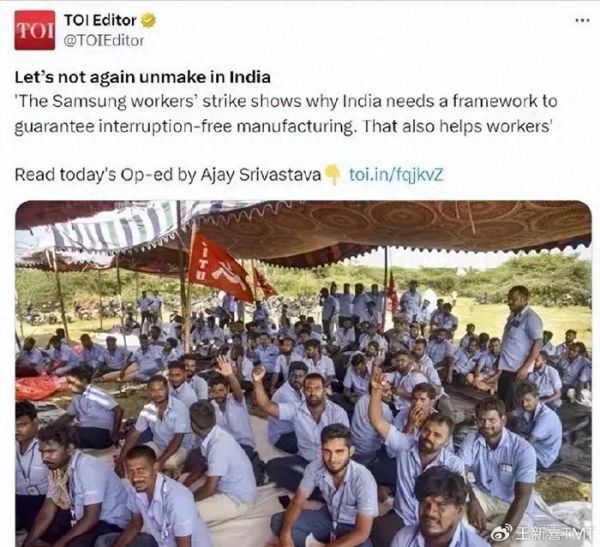Viewport: 600px width, 547px height.
Task: Click the word 'manufacturing' in tweet text
Action: pos(295,126)
